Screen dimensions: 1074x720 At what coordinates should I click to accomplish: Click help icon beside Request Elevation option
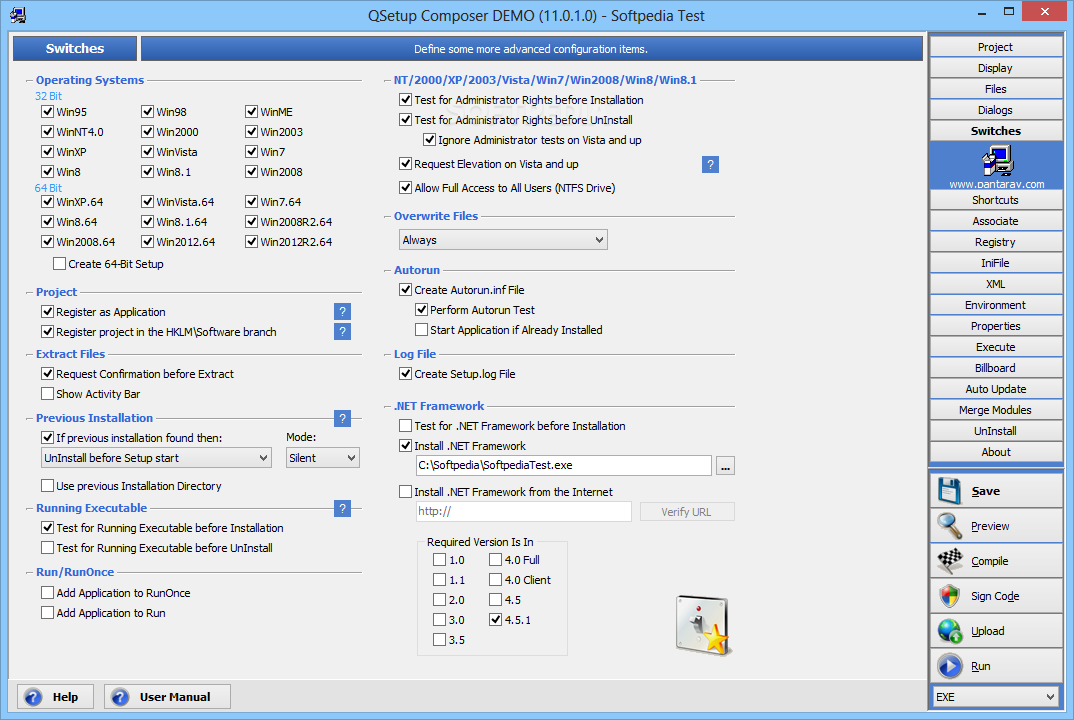(710, 164)
